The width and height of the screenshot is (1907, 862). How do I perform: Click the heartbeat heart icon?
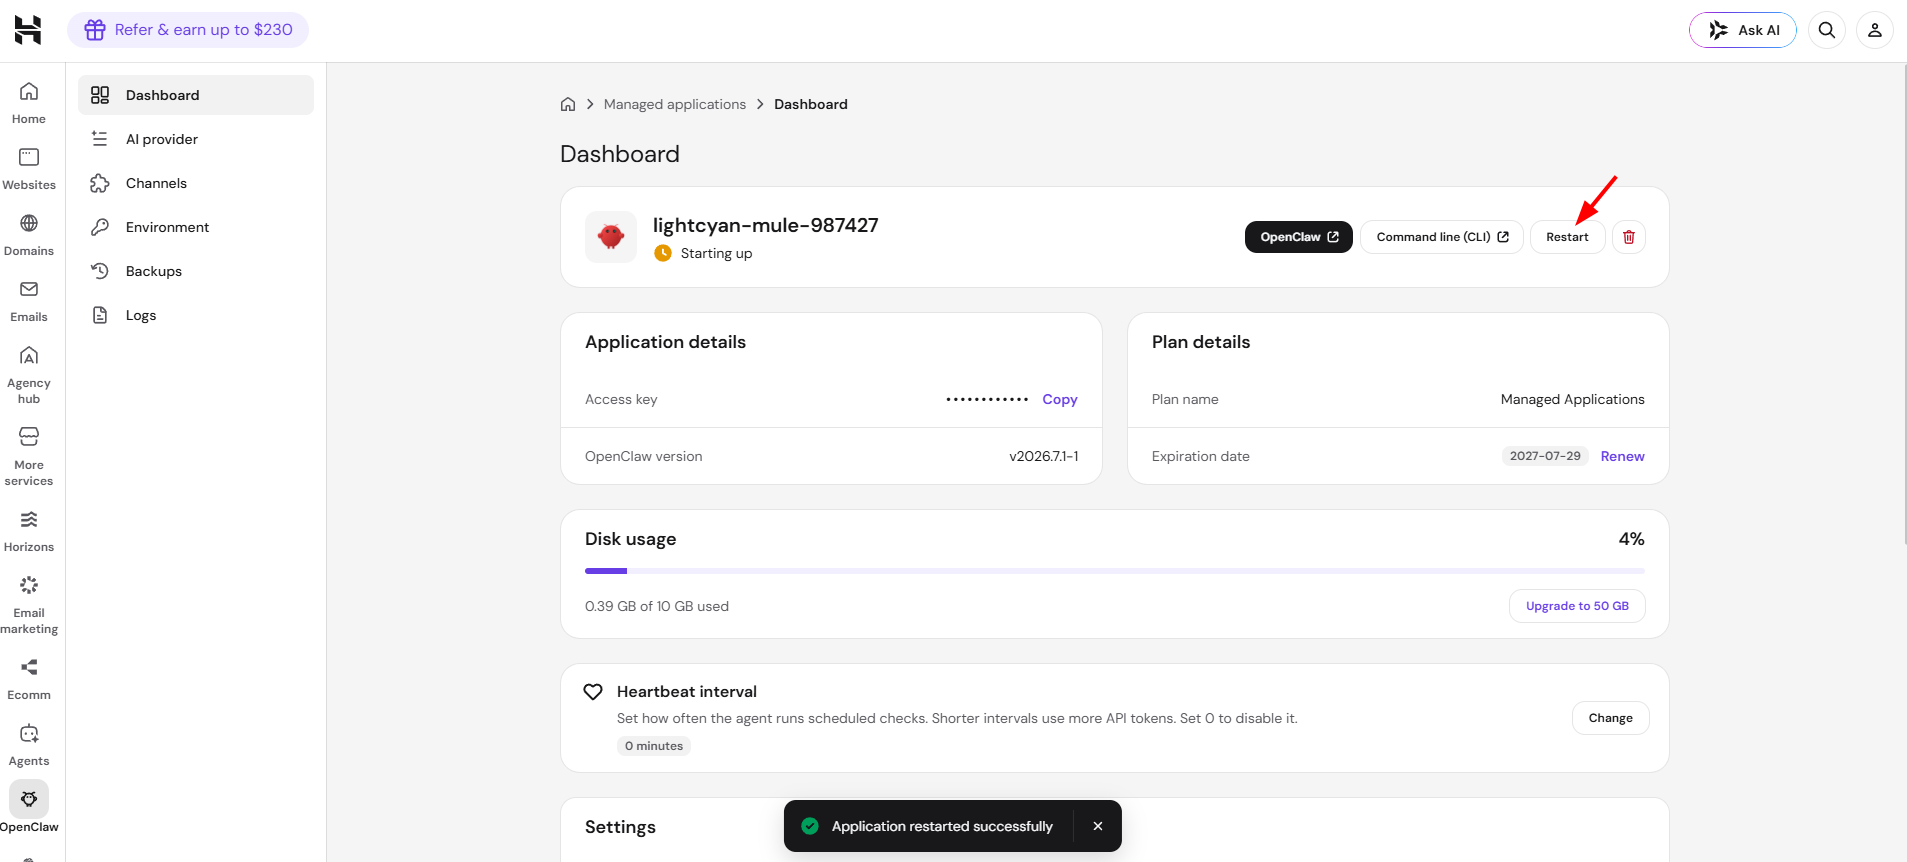(593, 692)
